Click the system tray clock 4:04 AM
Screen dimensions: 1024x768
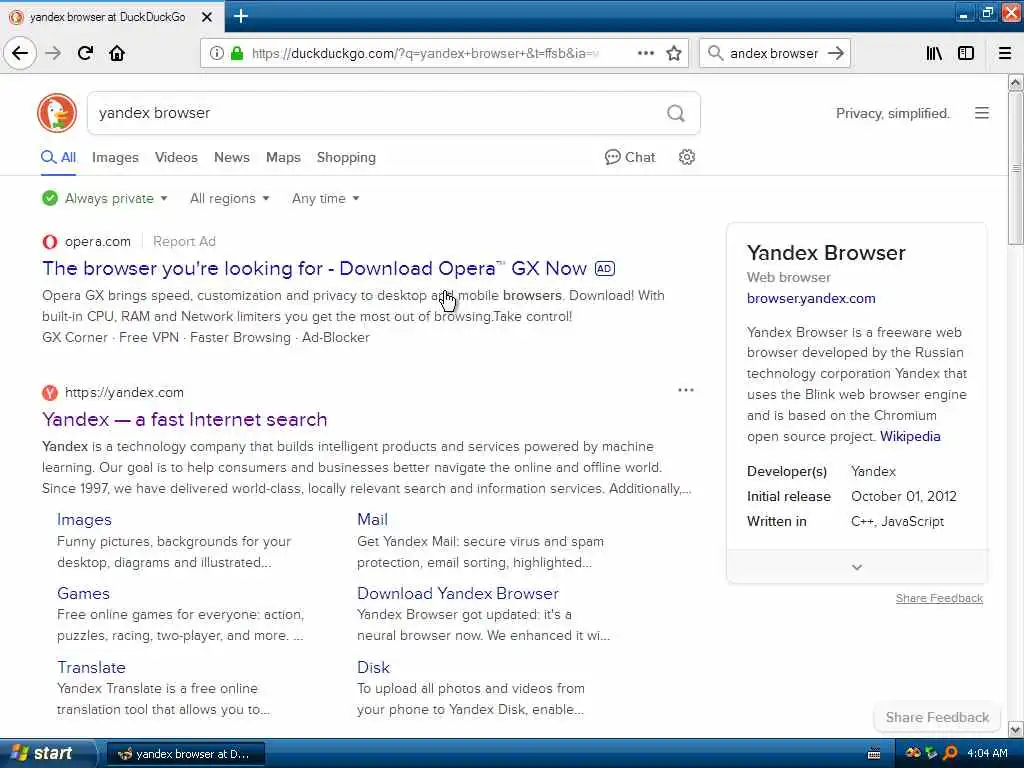pyautogui.click(x=987, y=754)
